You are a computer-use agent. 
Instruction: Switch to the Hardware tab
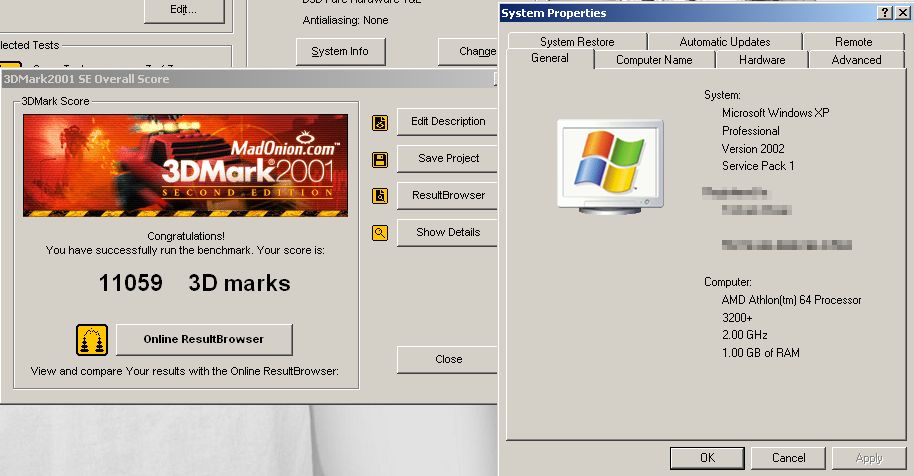pyautogui.click(x=762, y=60)
